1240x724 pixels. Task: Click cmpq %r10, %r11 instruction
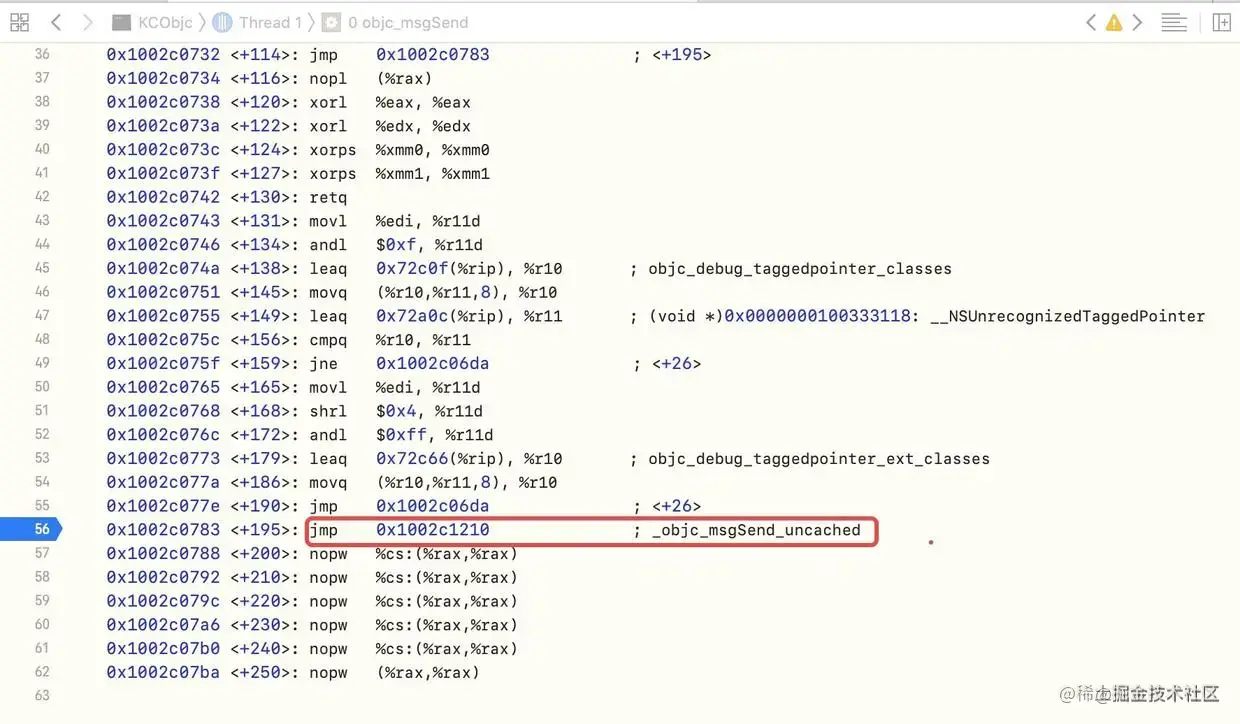coord(390,340)
